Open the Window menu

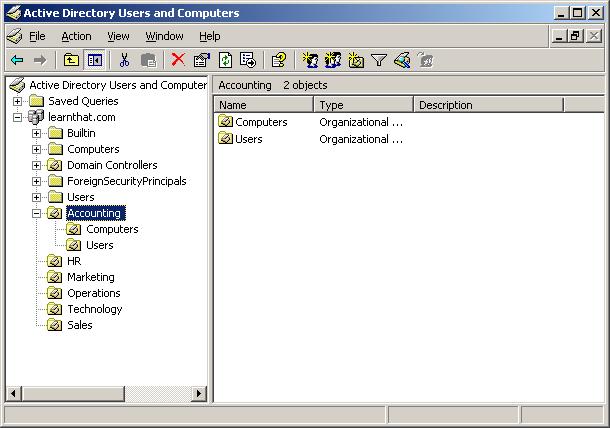(x=164, y=36)
